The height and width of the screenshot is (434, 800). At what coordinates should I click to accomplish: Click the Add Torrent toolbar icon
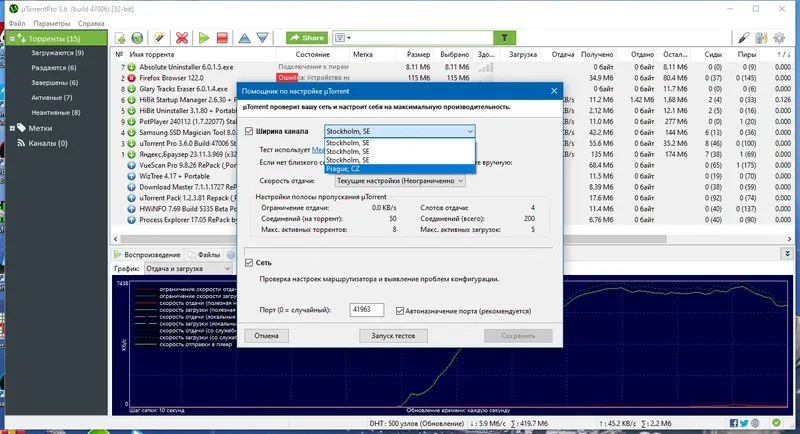point(120,38)
